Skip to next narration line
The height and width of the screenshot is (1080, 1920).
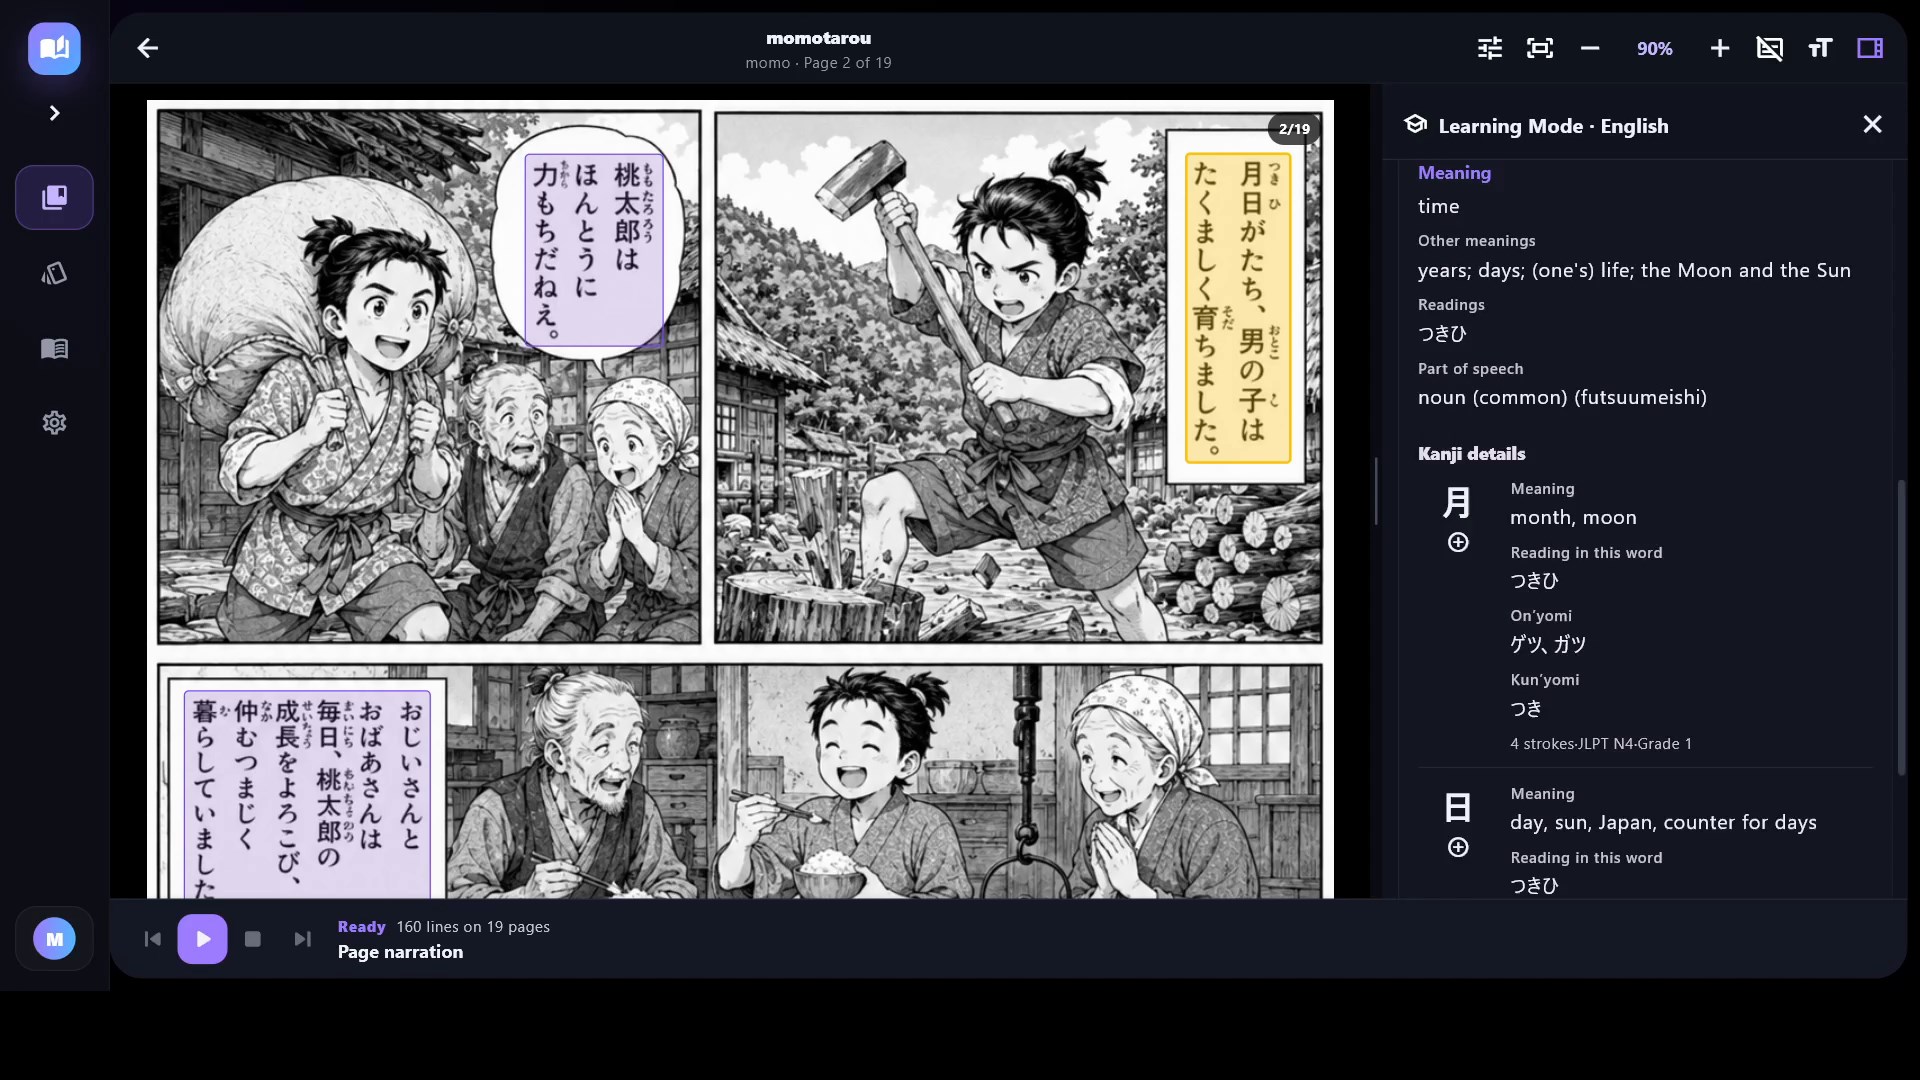tap(303, 939)
